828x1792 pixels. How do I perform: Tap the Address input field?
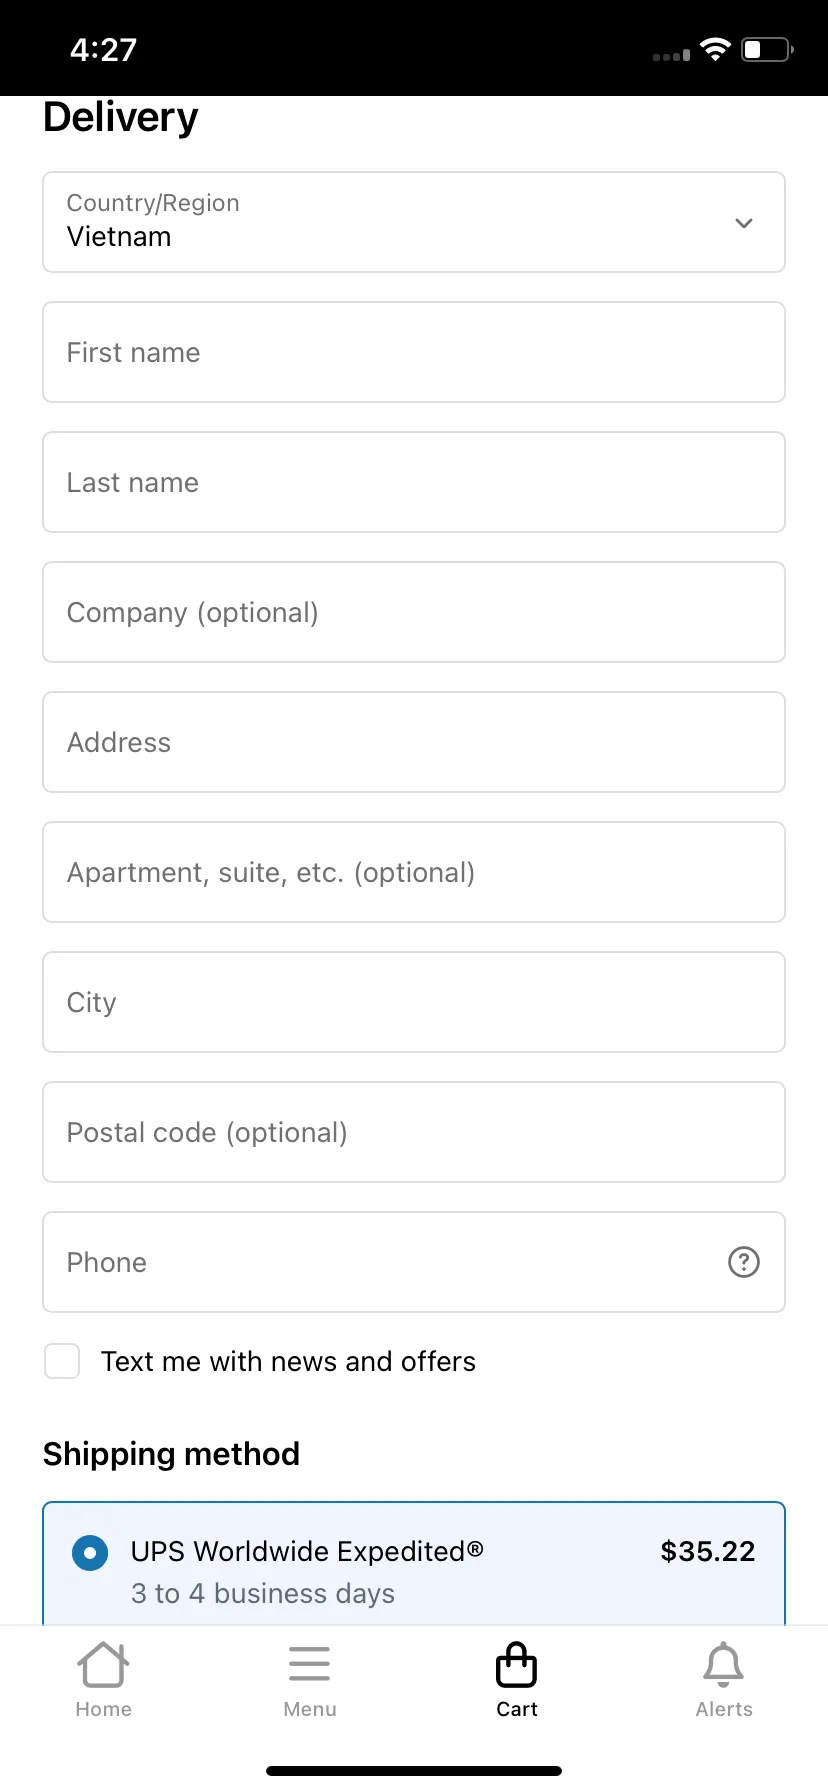[414, 742]
